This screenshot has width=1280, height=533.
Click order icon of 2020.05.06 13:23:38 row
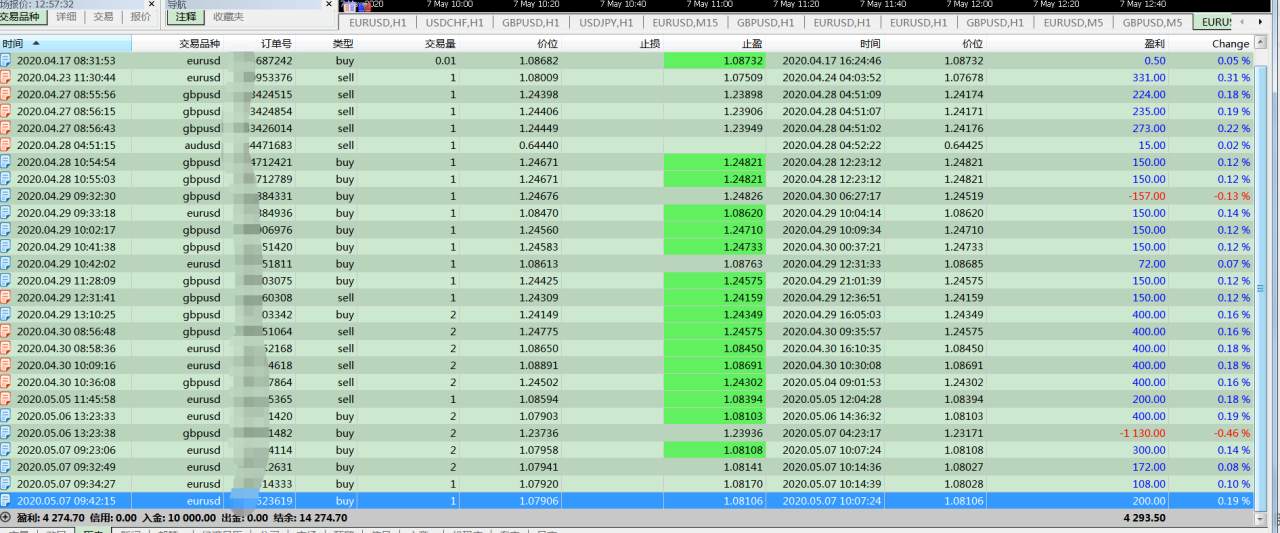click(6, 433)
